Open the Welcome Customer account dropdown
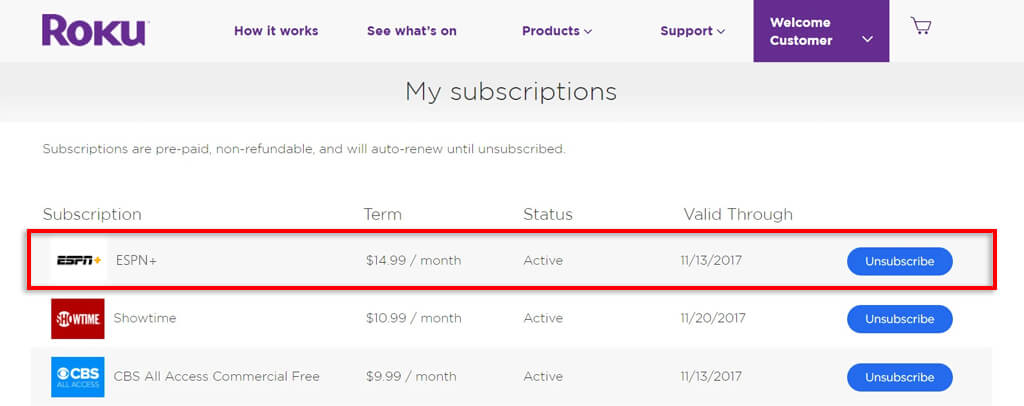Image resolution: width=1024 pixels, height=406 pixels. click(x=820, y=31)
